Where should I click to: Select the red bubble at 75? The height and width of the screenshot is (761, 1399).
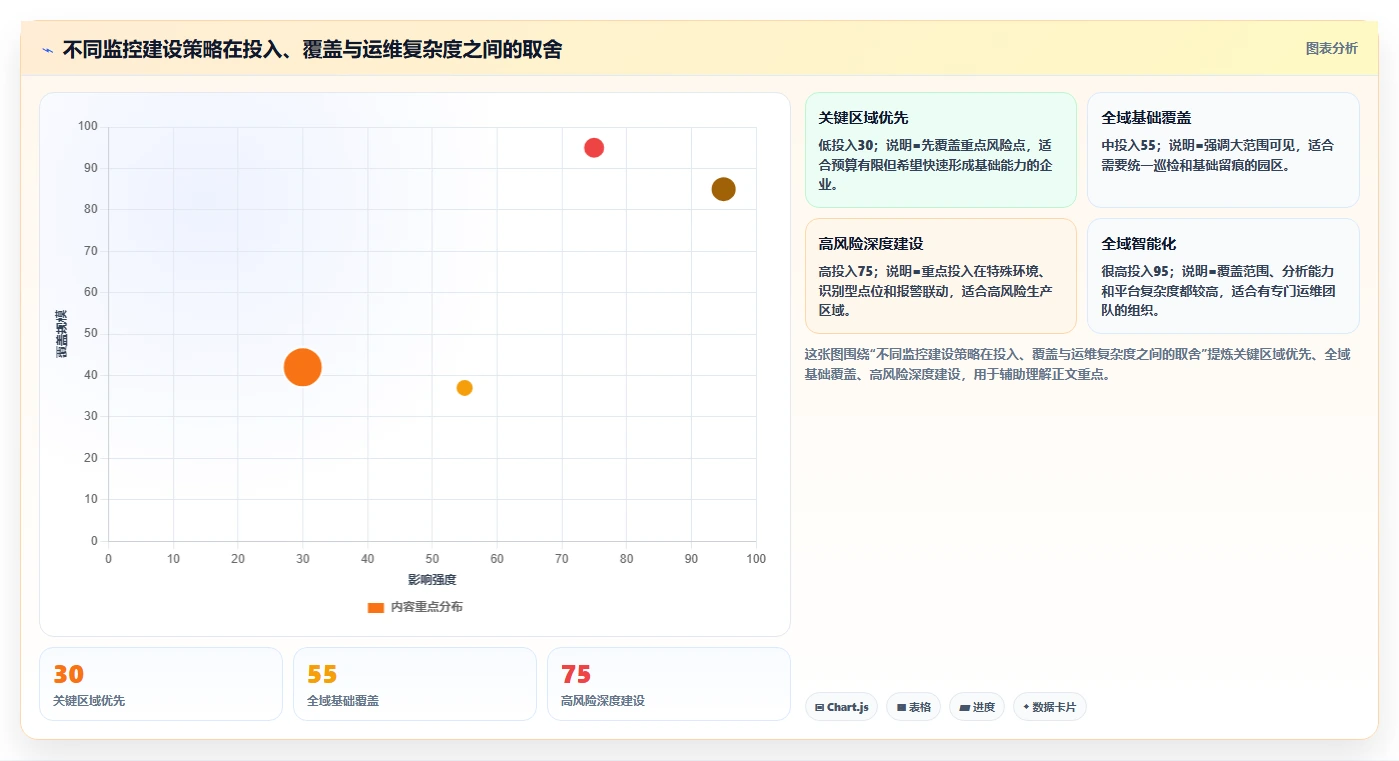[594, 148]
